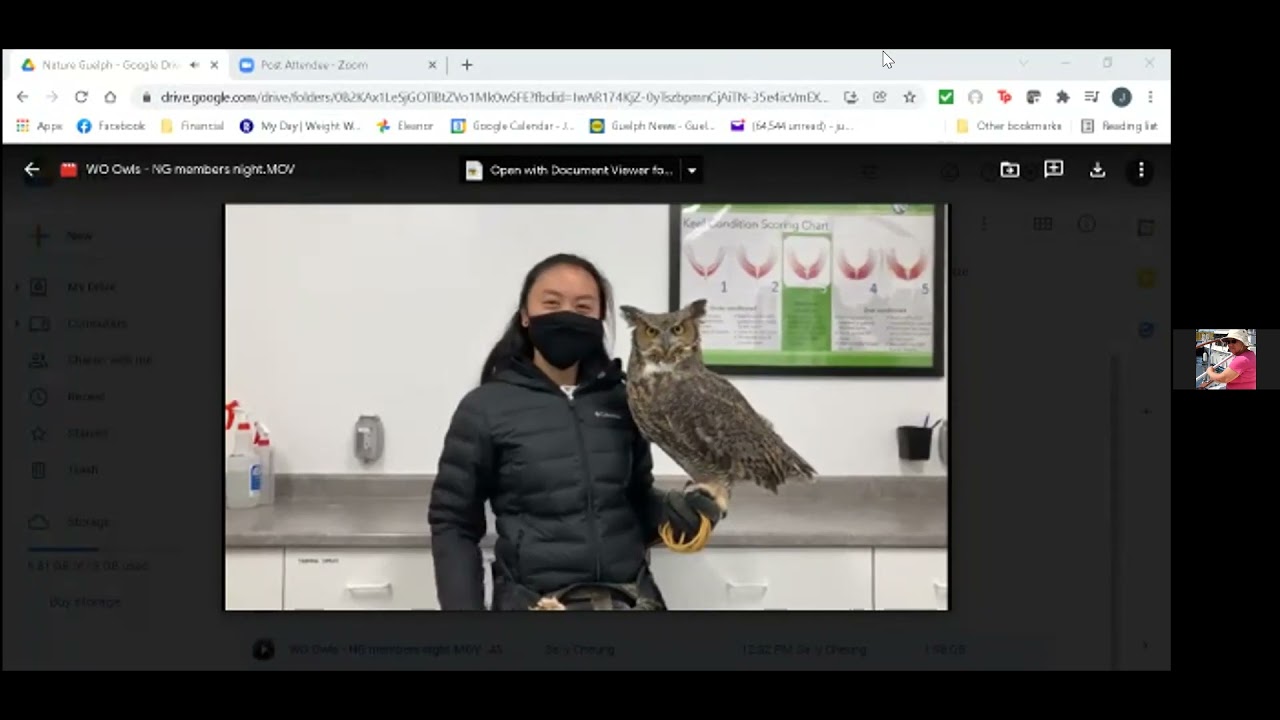The width and height of the screenshot is (1280, 720).
Task: Open the Guelph News bookmark
Action: pos(652,126)
